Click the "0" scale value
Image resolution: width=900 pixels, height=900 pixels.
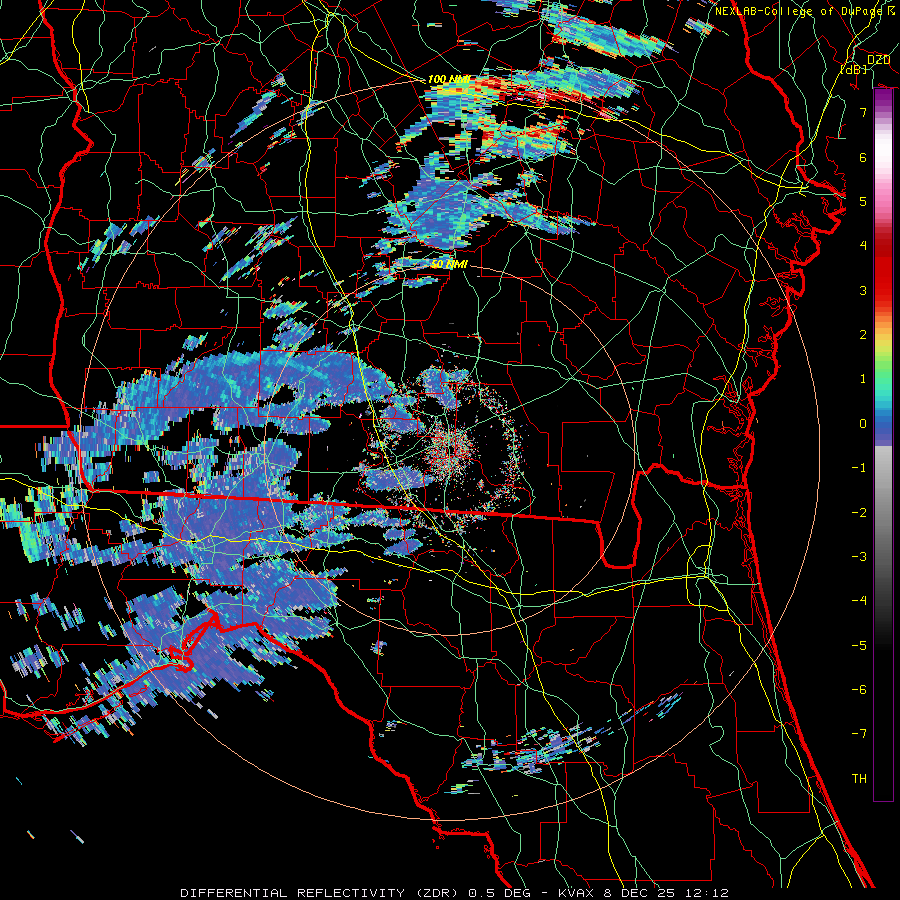(863, 424)
